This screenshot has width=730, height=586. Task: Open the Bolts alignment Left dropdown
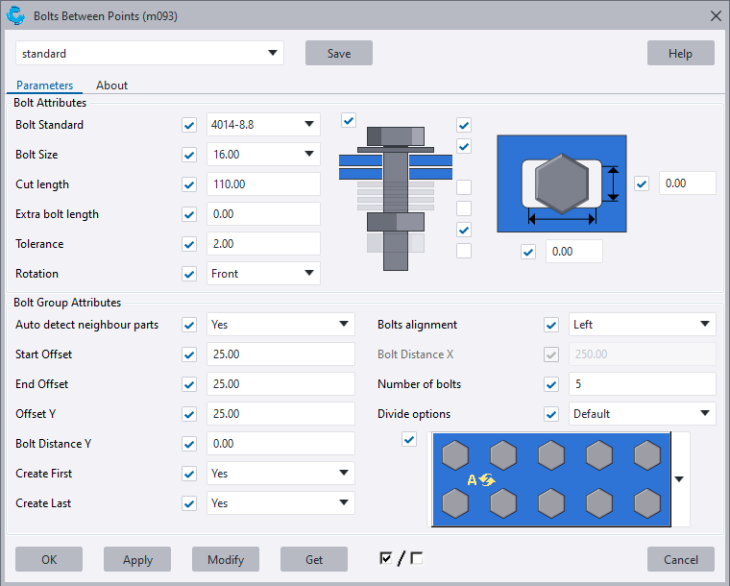pyautogui.click(x=642, y=324)
